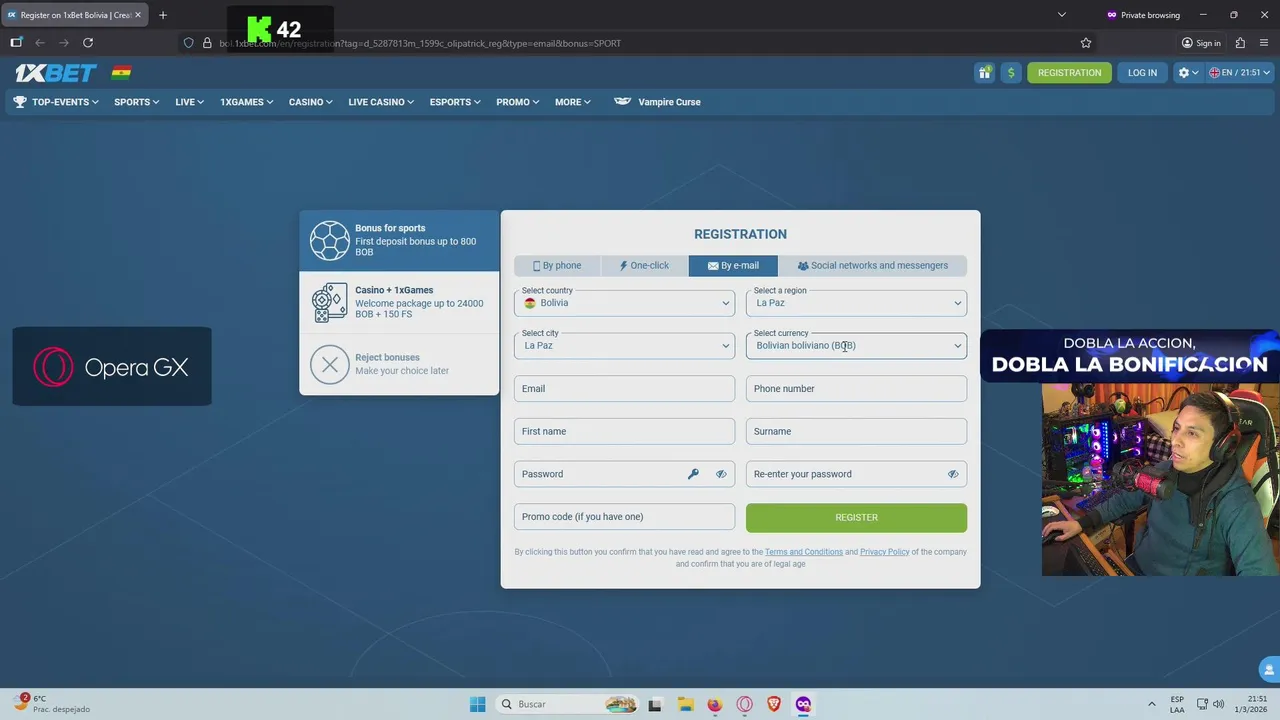Expand the Select country dropdown
The image size is (1280, 720).
(624, 302)
